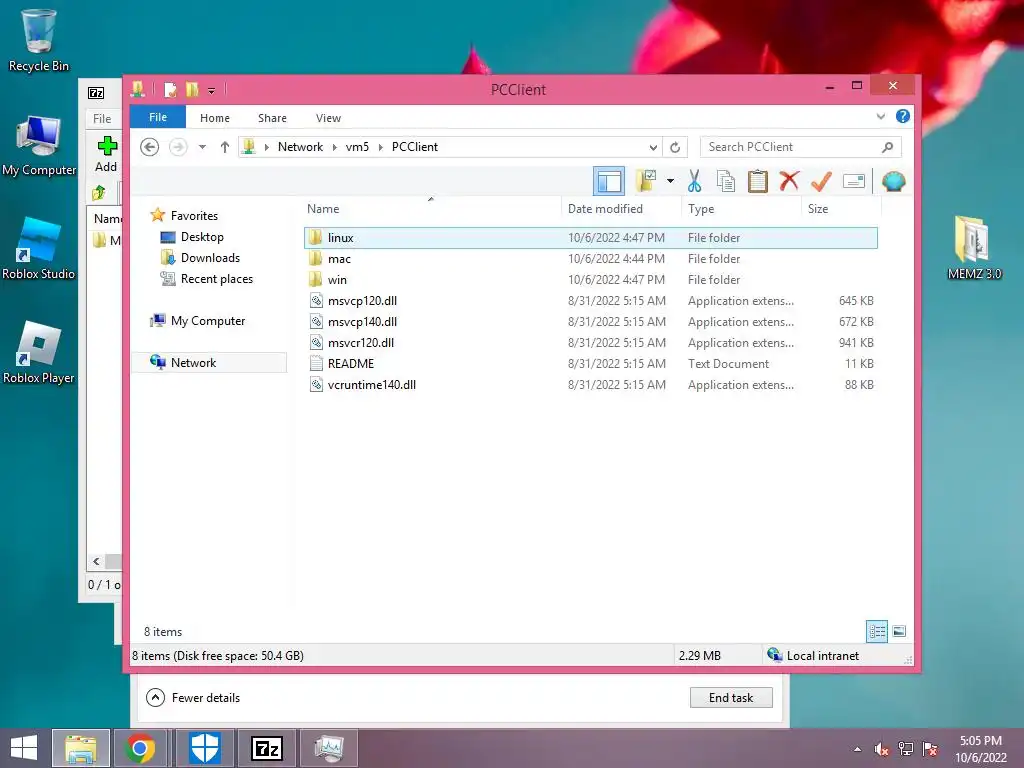This screenshot has height=768, width=1024.
Task: Open Google Chrome from the taskbar
Action: pyautogui.click(x=140, y=748)
